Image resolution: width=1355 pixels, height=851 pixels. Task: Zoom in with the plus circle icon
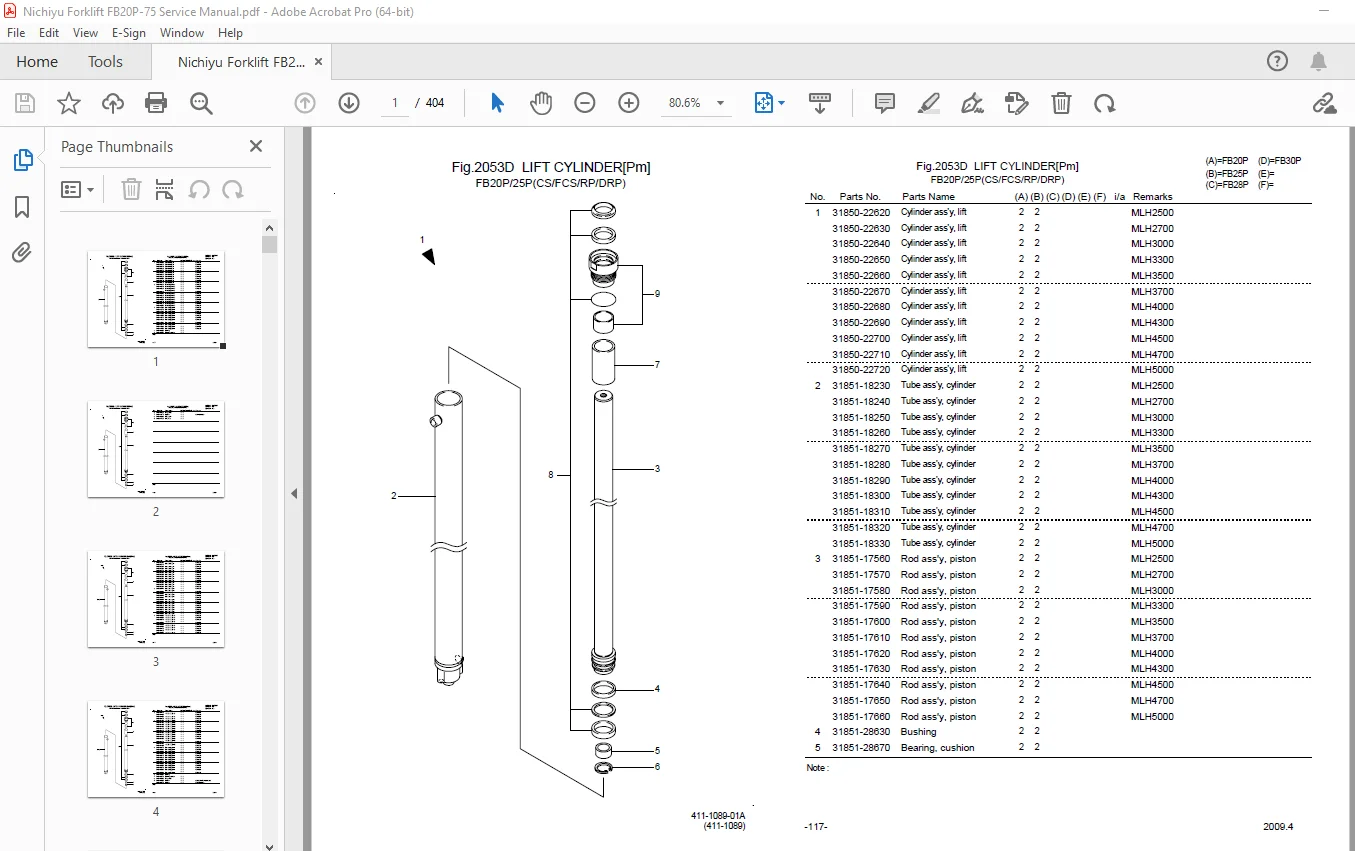pyautogui.click(x=629, y=103)
